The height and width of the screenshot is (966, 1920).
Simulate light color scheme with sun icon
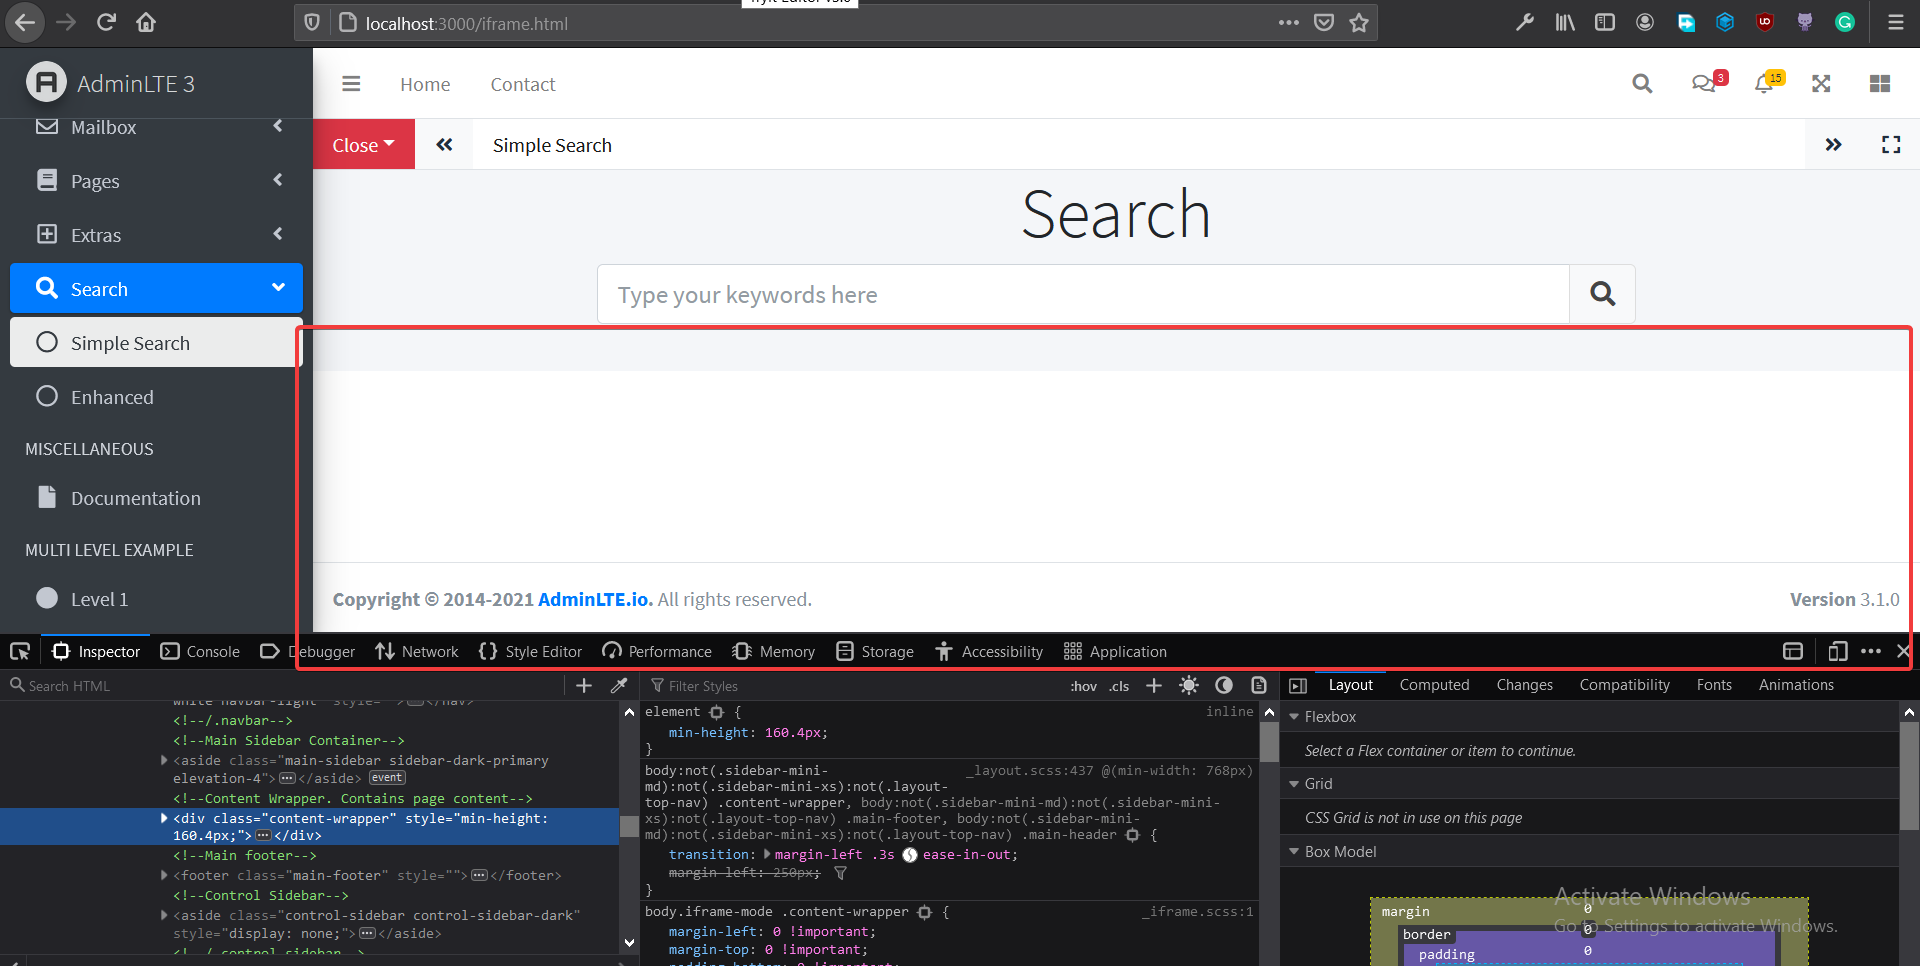pyautogui.click(x=1189, y=685)
